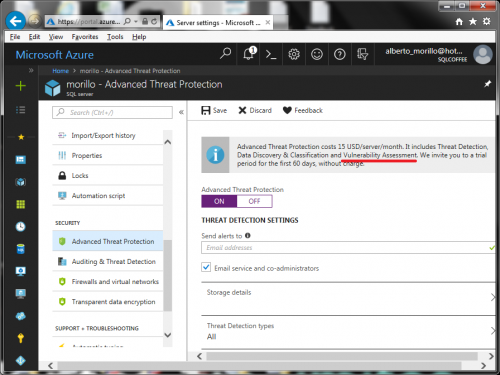Open the browser Home icon
This screenshot has height=375, width=500.
click(459, 22)
